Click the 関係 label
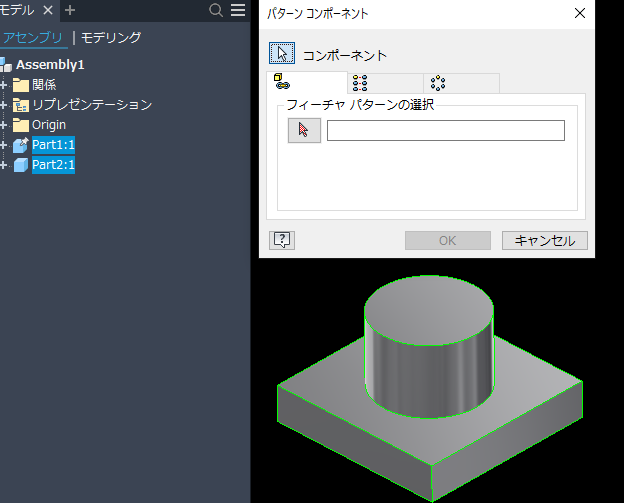Viewport: 624px width, 503px height. pos(44,85)
